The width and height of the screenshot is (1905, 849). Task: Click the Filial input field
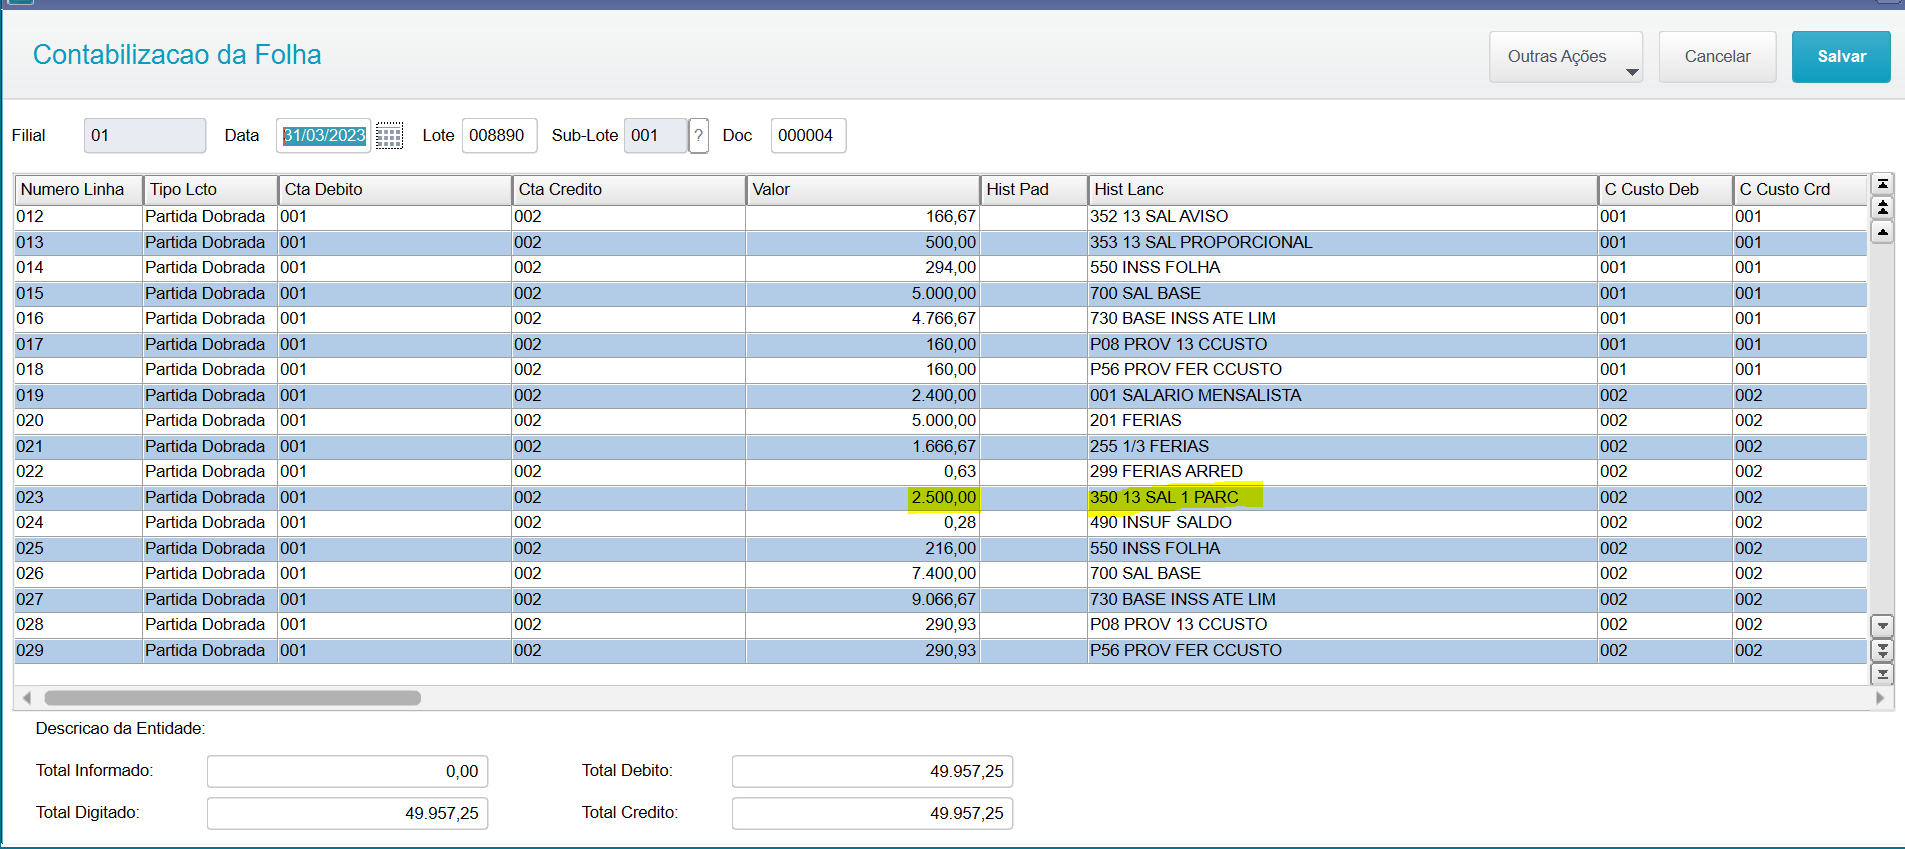(x=145, y=136)
